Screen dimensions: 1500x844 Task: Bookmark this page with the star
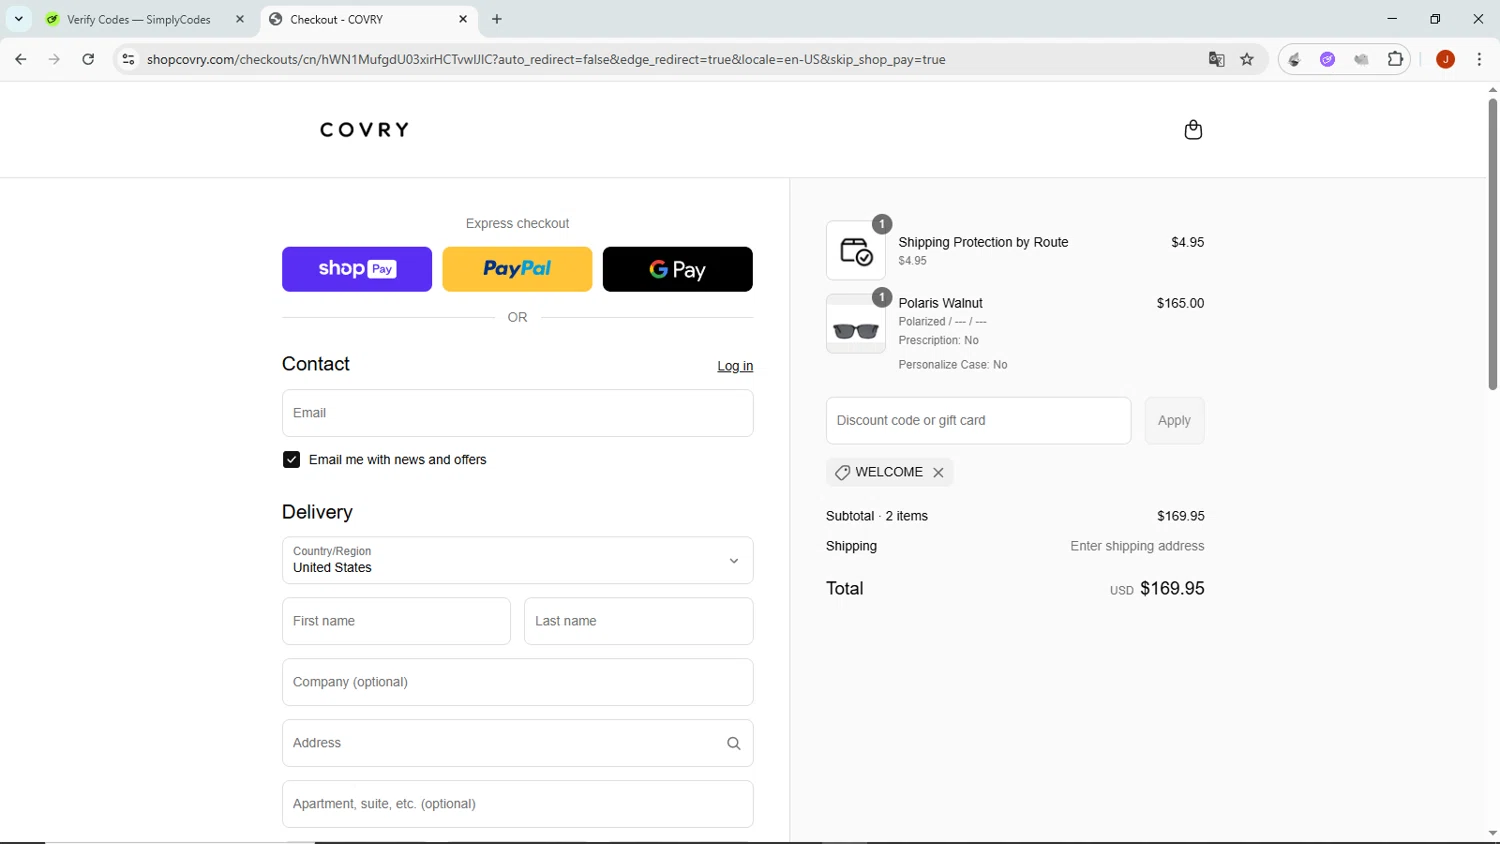[1247, 59]
